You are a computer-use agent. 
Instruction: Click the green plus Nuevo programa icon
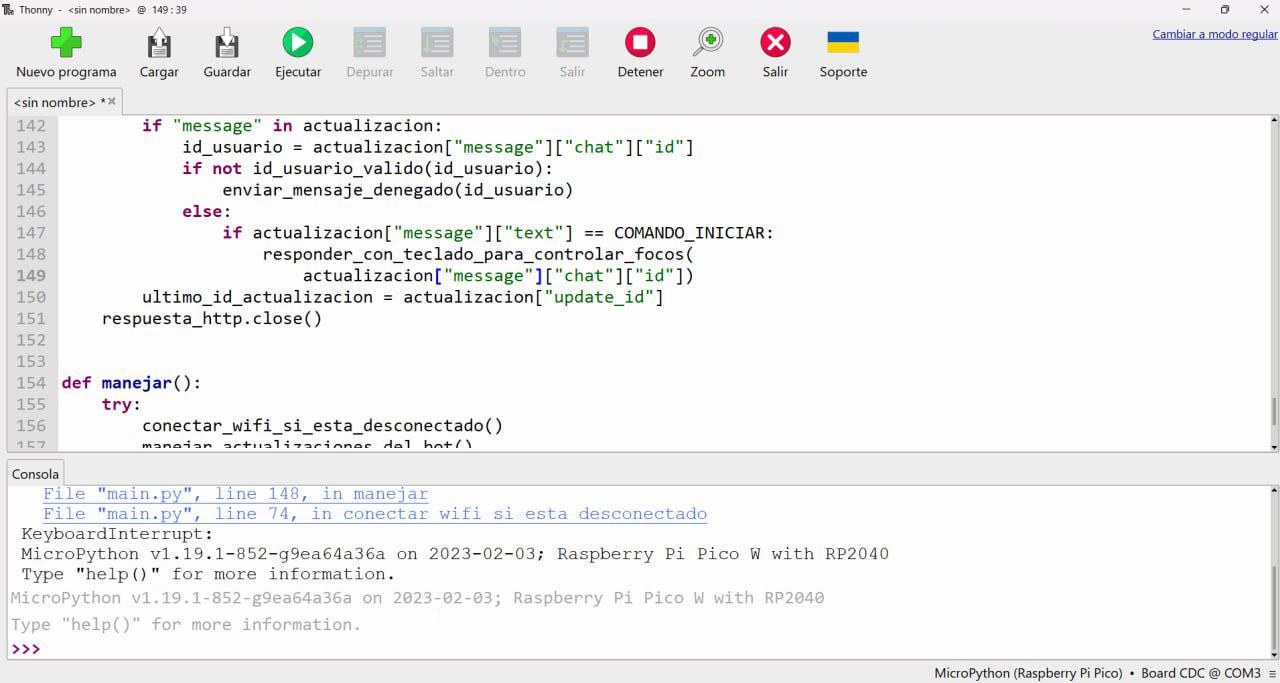(x=66, y=43)
